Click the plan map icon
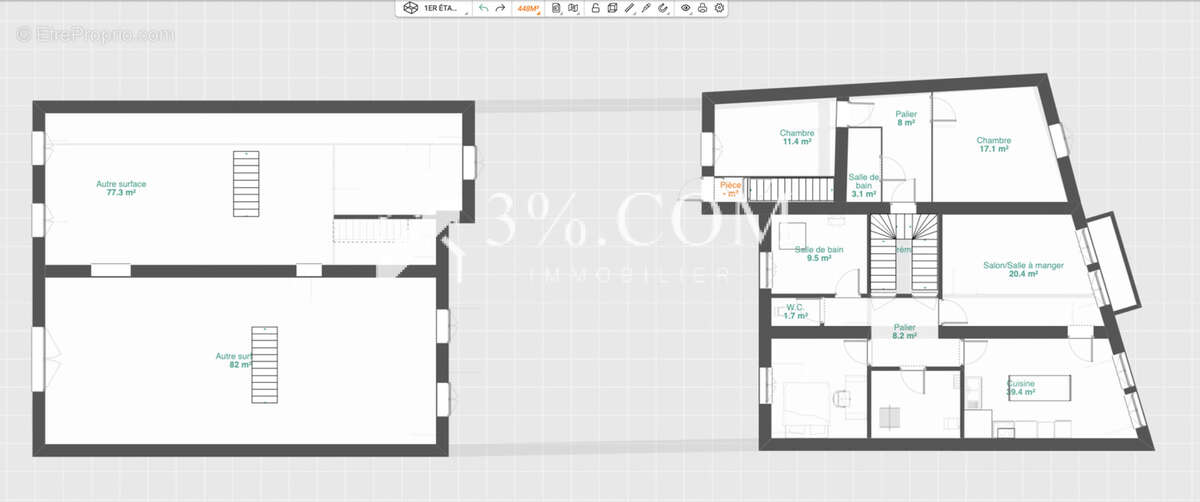Image resolution: width=1200 pixels, height=502 pixels. (573, 8)
